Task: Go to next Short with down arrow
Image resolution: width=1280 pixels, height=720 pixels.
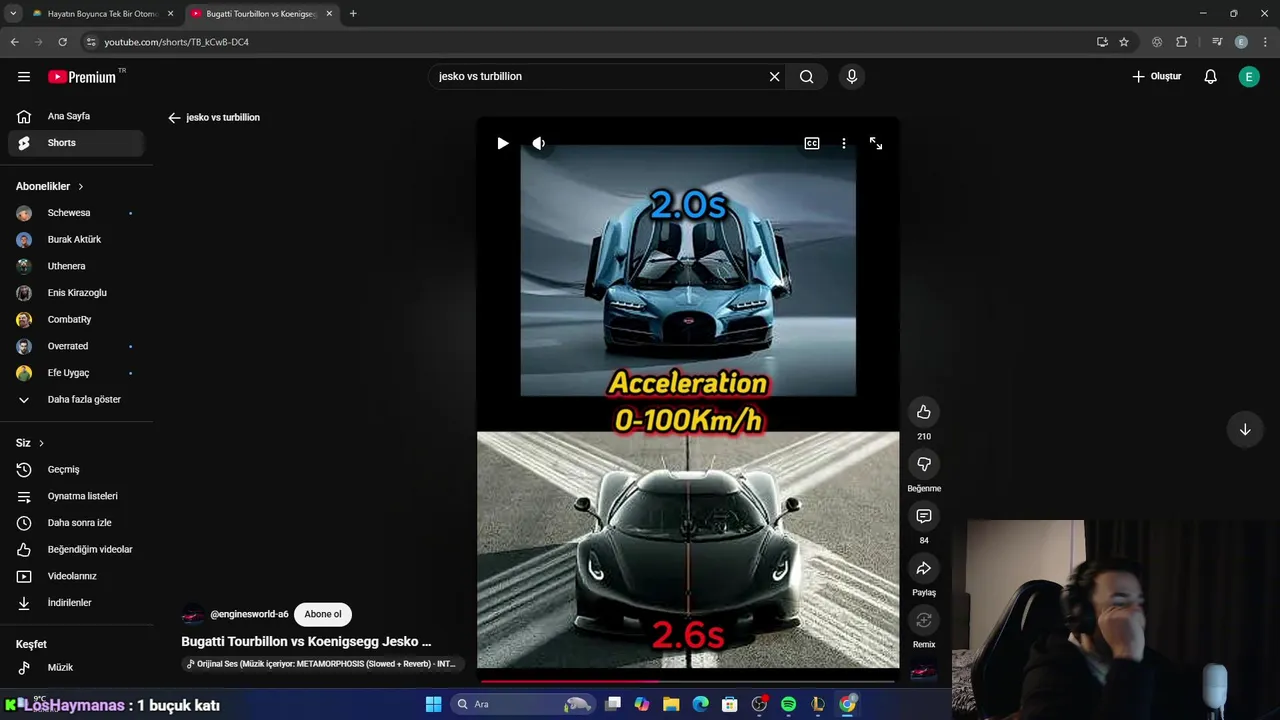Action: 1245,430
